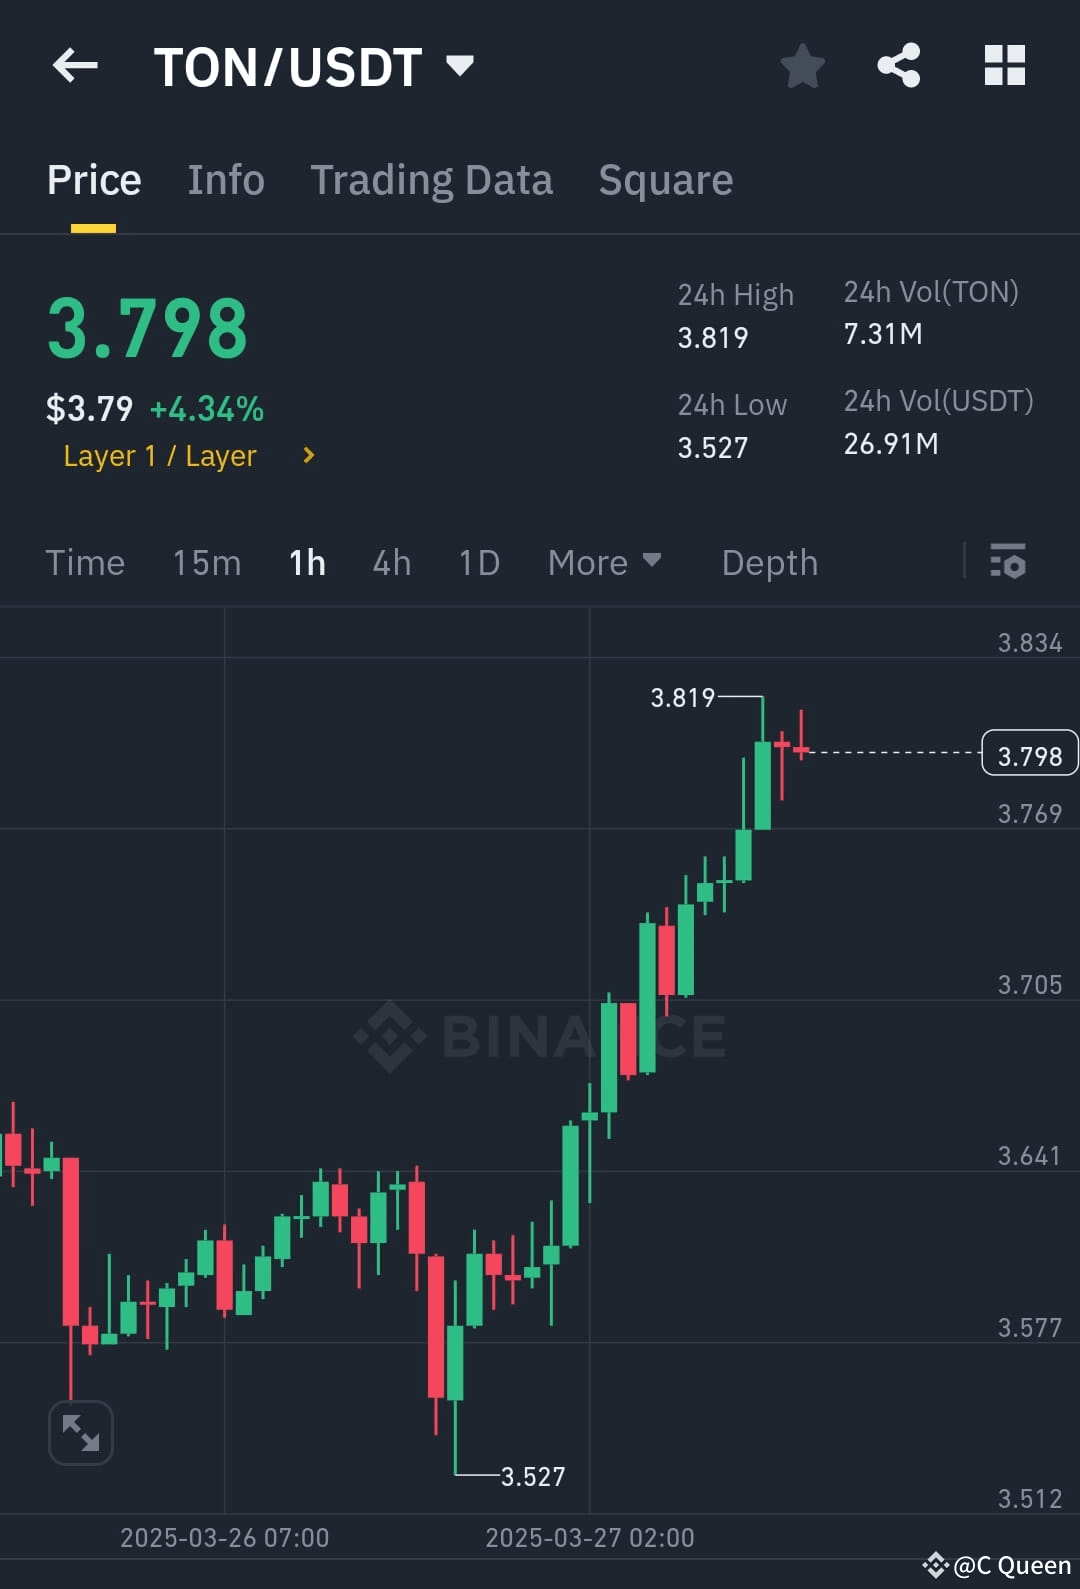Switch chart to 15m interval
The image size is (1080, 1589).
tap(206, 563)
